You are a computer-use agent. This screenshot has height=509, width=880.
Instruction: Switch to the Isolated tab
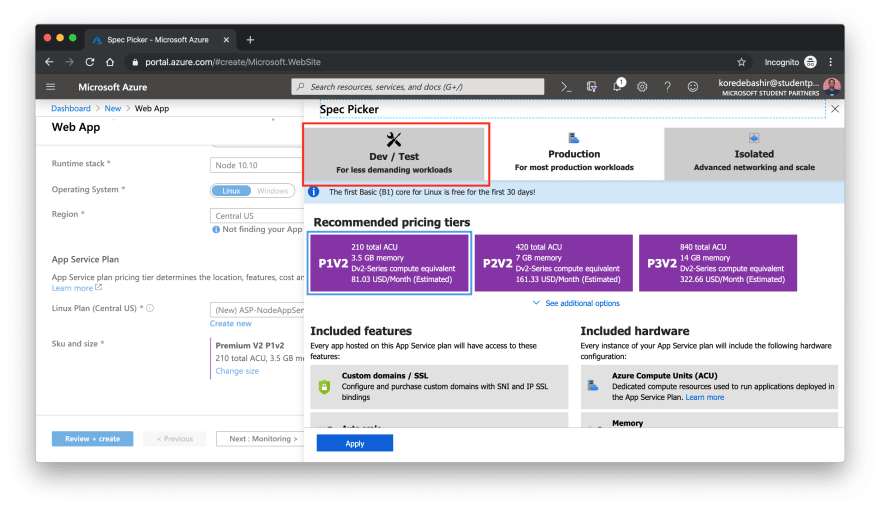[754, 154]
